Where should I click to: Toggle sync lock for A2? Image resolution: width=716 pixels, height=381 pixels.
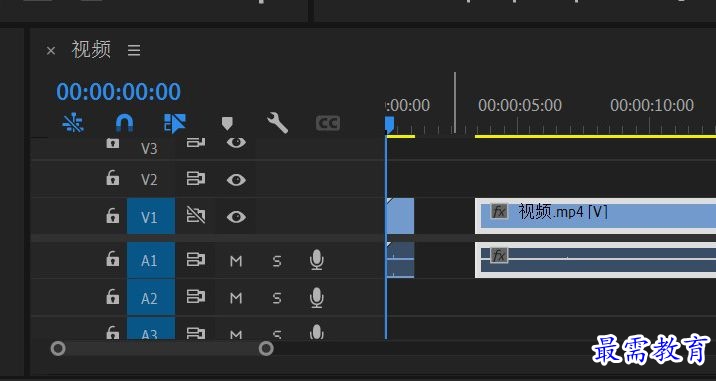pyautogui.click(x=195, y=297)
